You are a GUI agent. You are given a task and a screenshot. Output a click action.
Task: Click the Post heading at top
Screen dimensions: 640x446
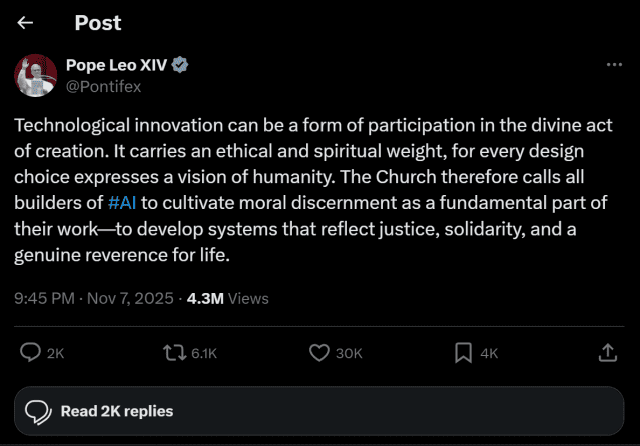[98, 23]
